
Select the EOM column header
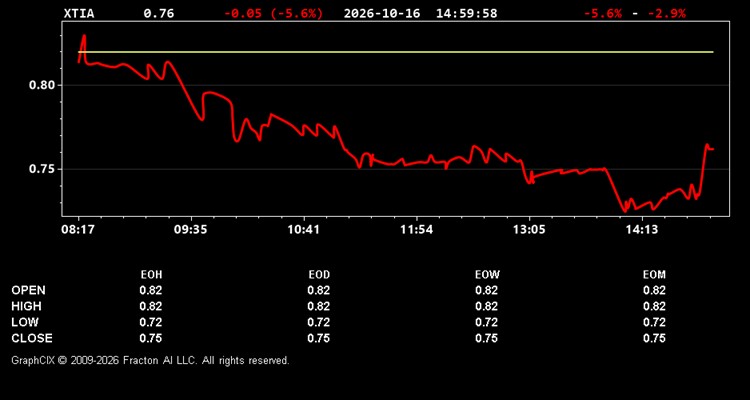coord(654,275)
